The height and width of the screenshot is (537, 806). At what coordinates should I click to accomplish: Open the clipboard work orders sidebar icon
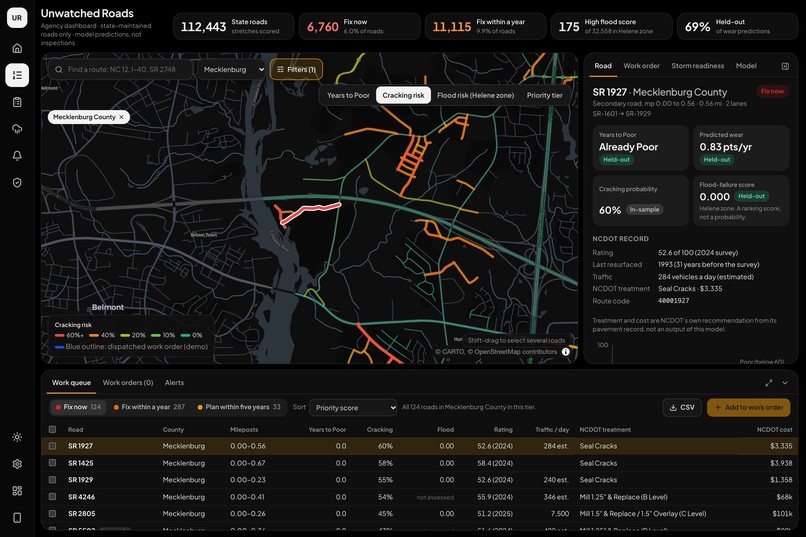[x=17, y=102]
